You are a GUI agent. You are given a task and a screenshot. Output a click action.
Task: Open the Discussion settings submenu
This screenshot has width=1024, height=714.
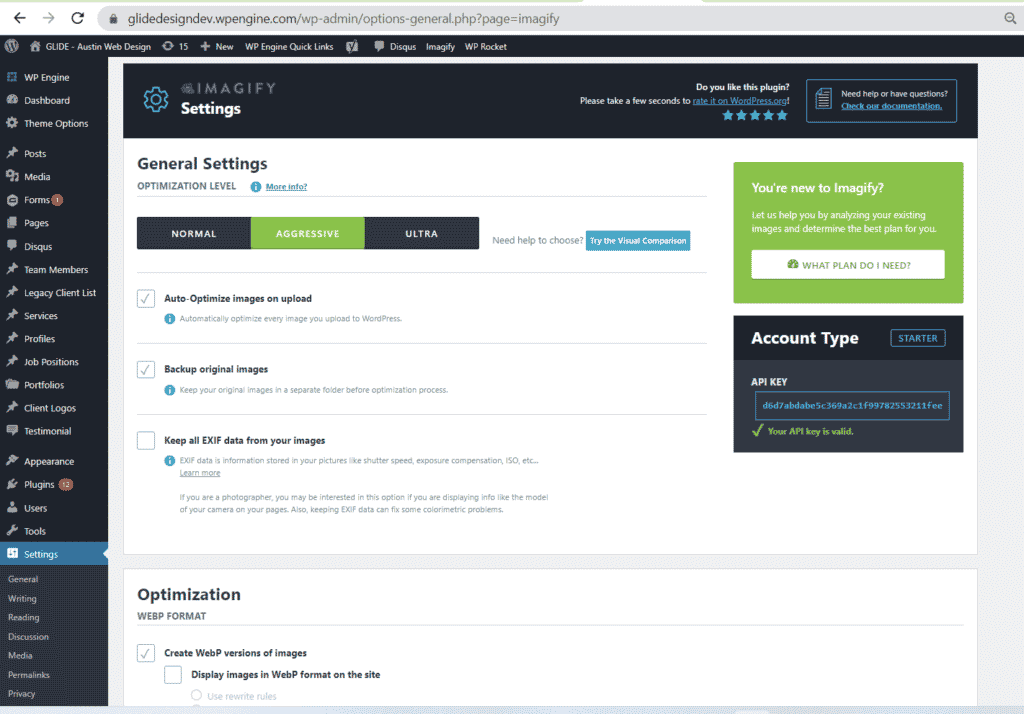(x=28, y=636)
